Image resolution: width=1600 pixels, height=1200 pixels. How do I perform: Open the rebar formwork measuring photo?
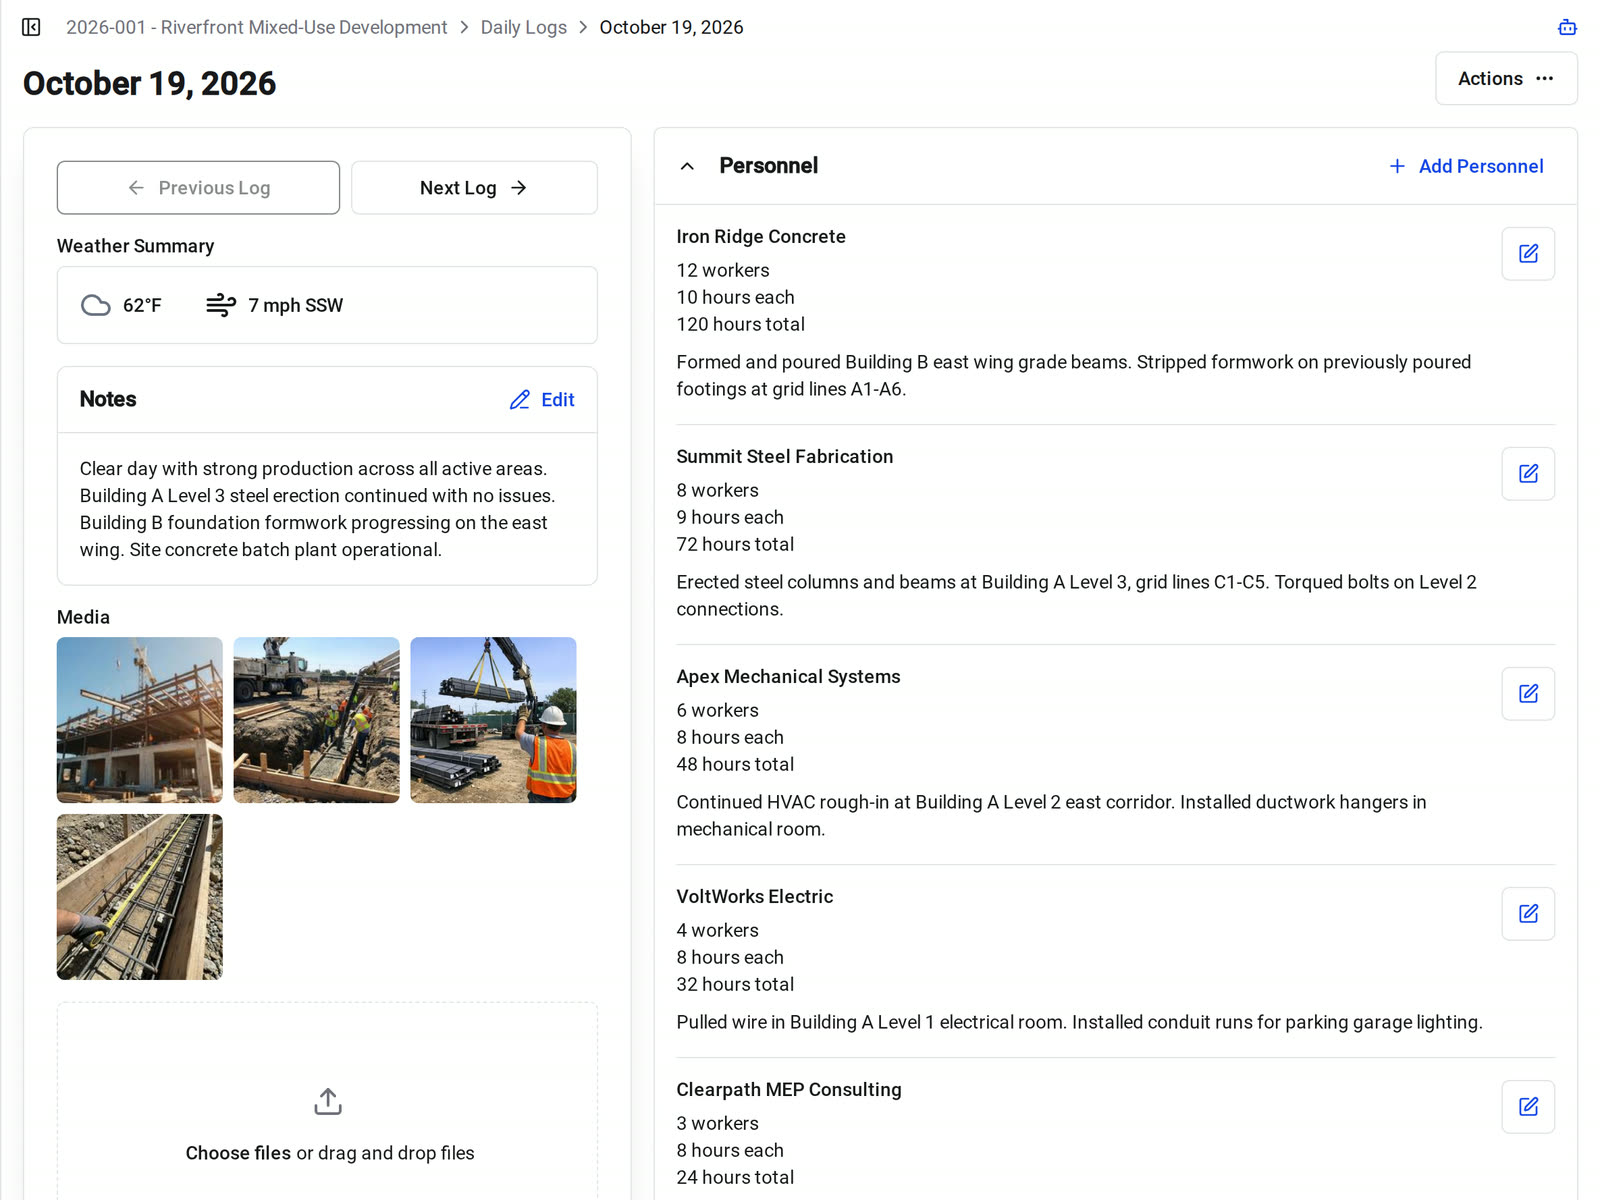click(x=140, y=897)
